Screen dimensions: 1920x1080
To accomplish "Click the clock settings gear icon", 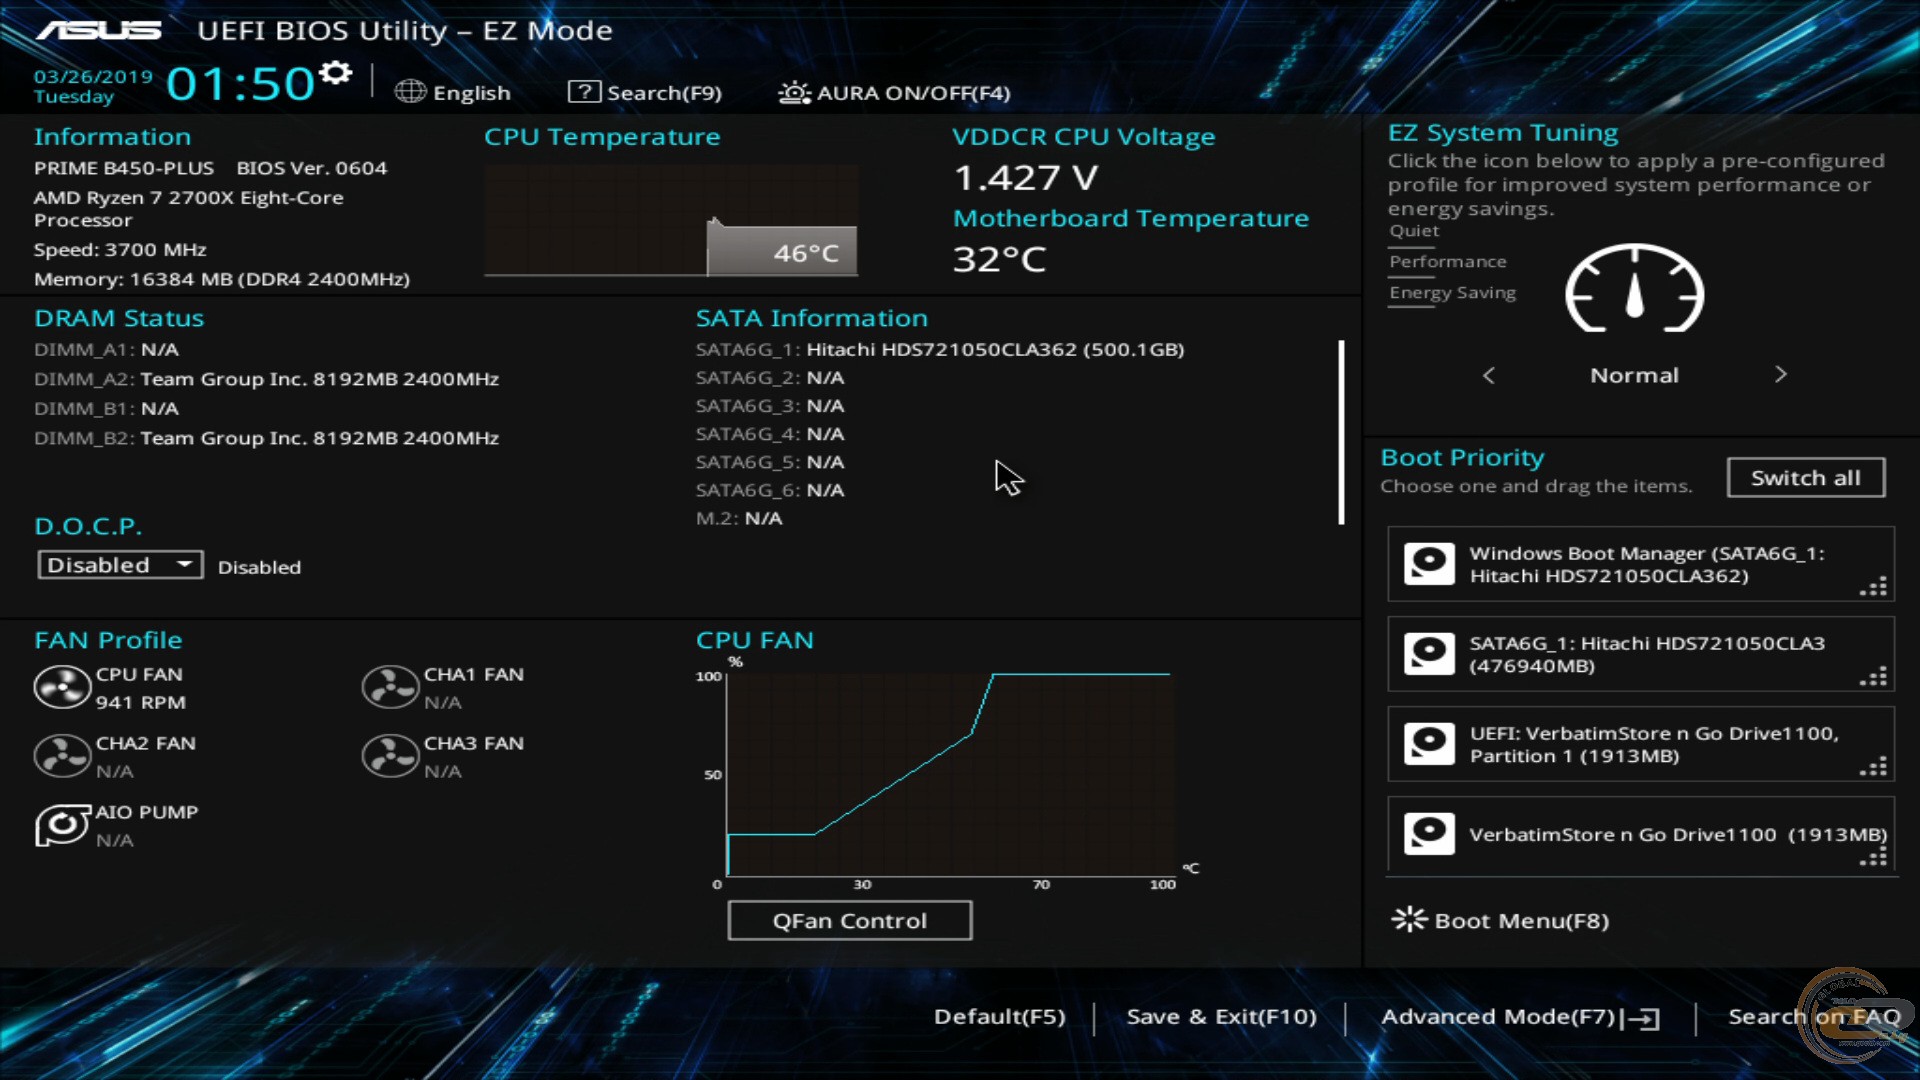I will (334, 71).
